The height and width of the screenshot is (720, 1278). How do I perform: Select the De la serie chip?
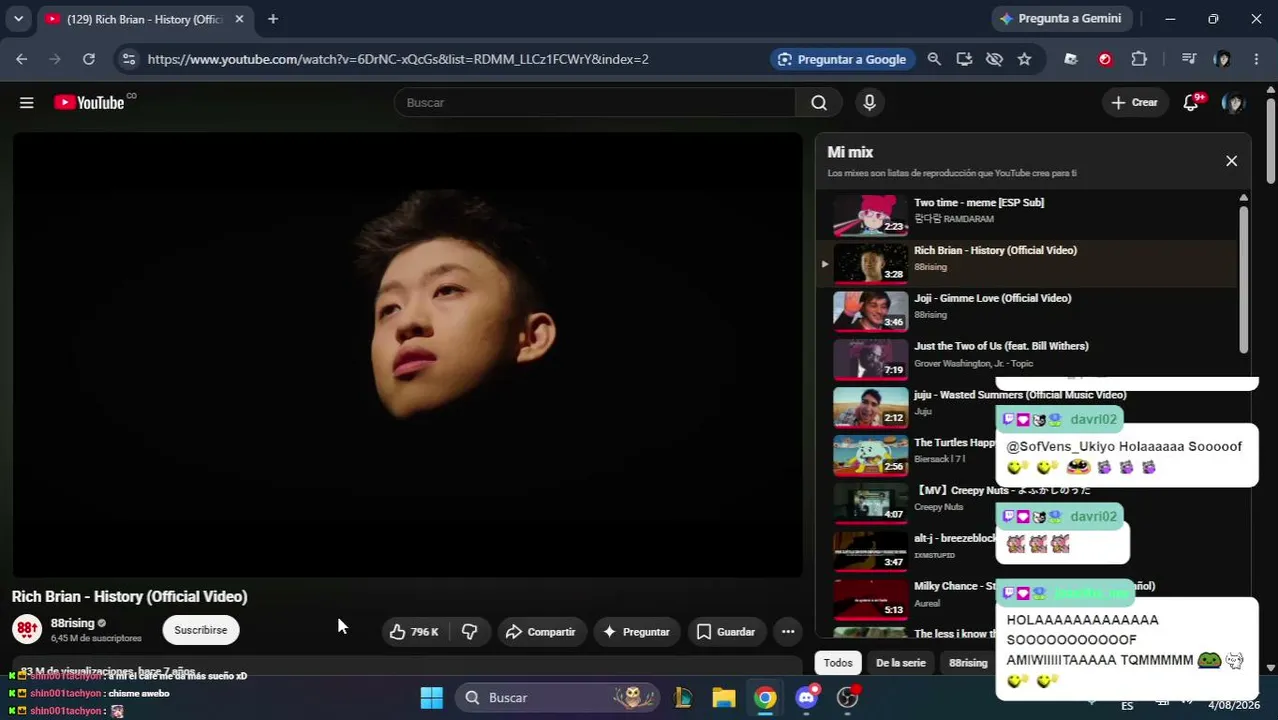900,662
